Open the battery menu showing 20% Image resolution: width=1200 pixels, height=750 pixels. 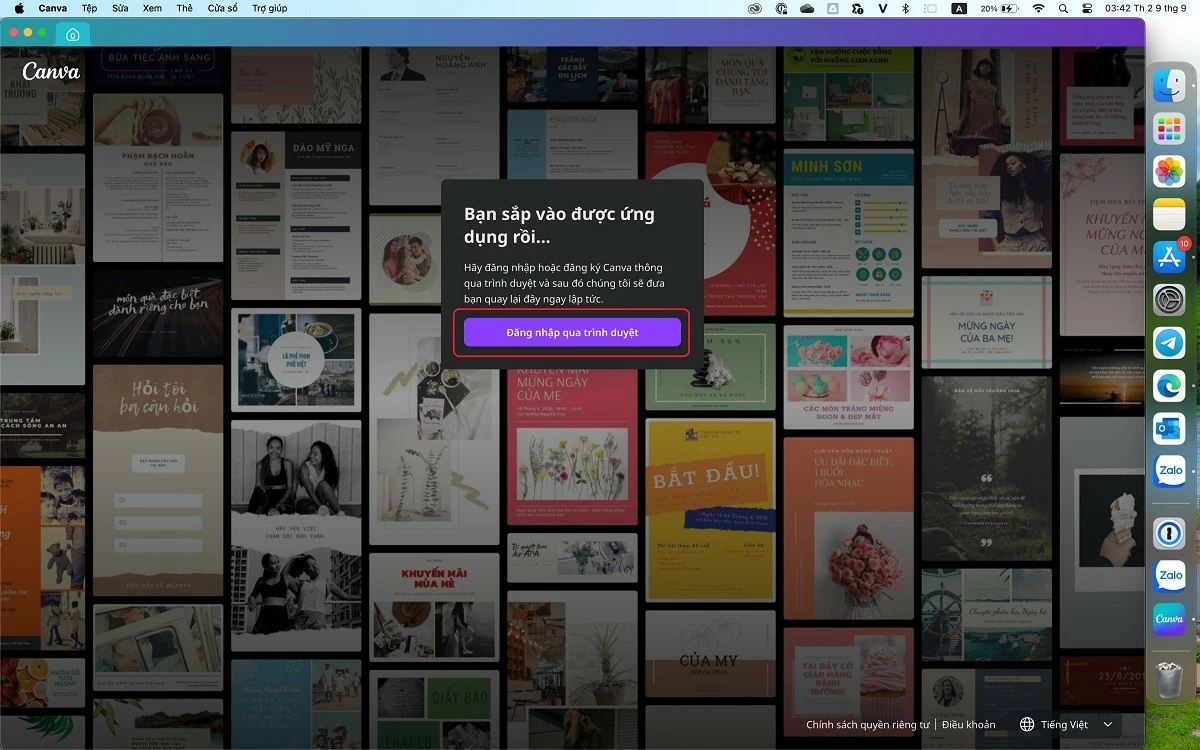coord(1000,8)
